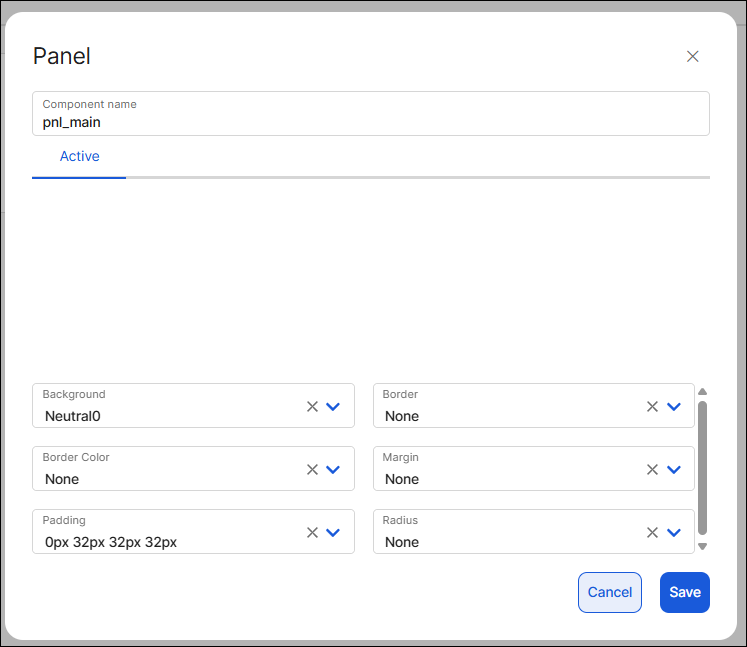747x647 pixels.
Task: Cancel the panel changes
Action: coord(609,592)
